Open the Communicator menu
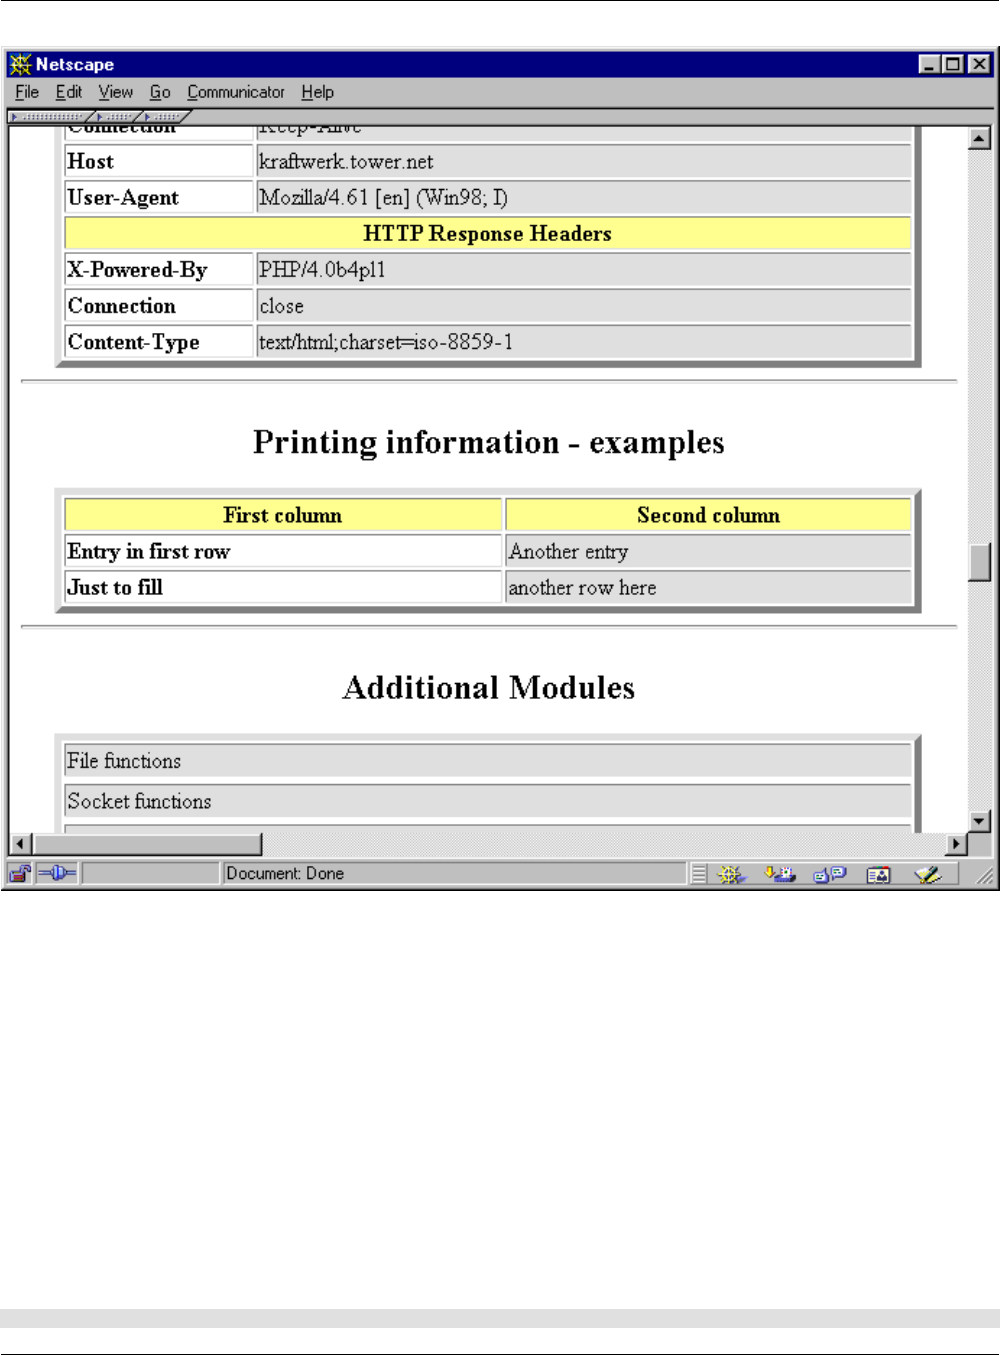Image resolution: width=1000 pixels, height=1355 pixels. point(236,92)
